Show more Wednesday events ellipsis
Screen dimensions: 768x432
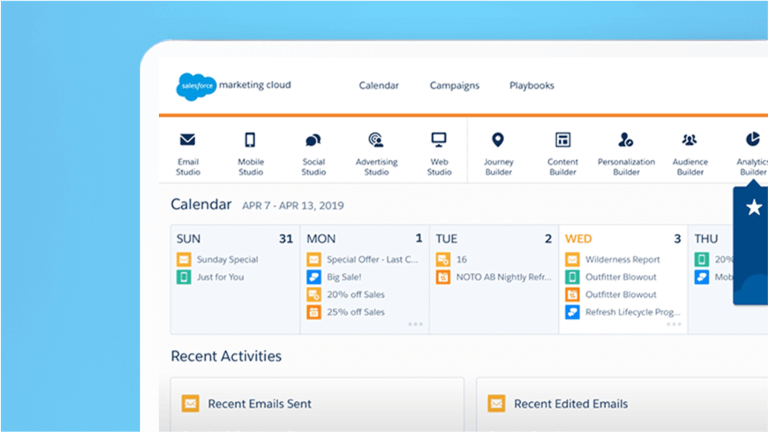coord(674,324)
